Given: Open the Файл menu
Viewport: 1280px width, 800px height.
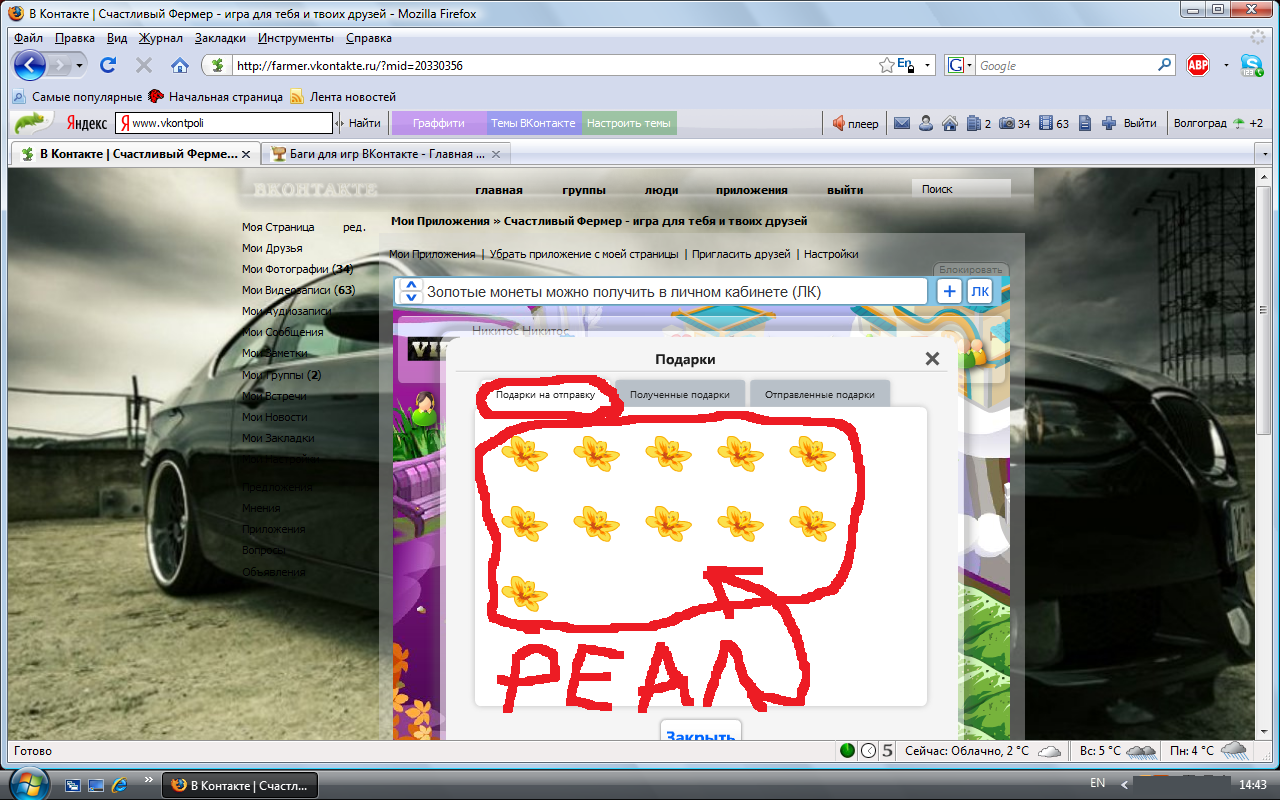Looking at the screenshot, I should (x=28, y=38).
